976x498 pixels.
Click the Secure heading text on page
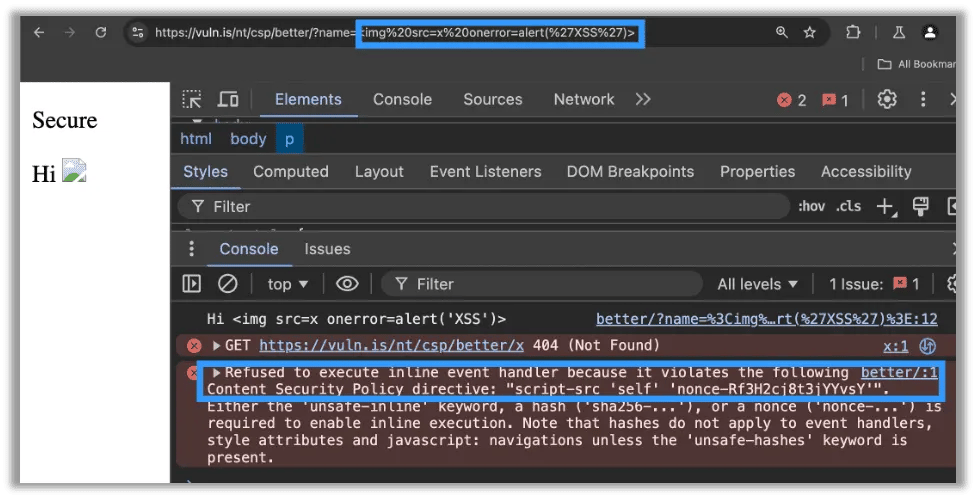[x=65, y=120]
